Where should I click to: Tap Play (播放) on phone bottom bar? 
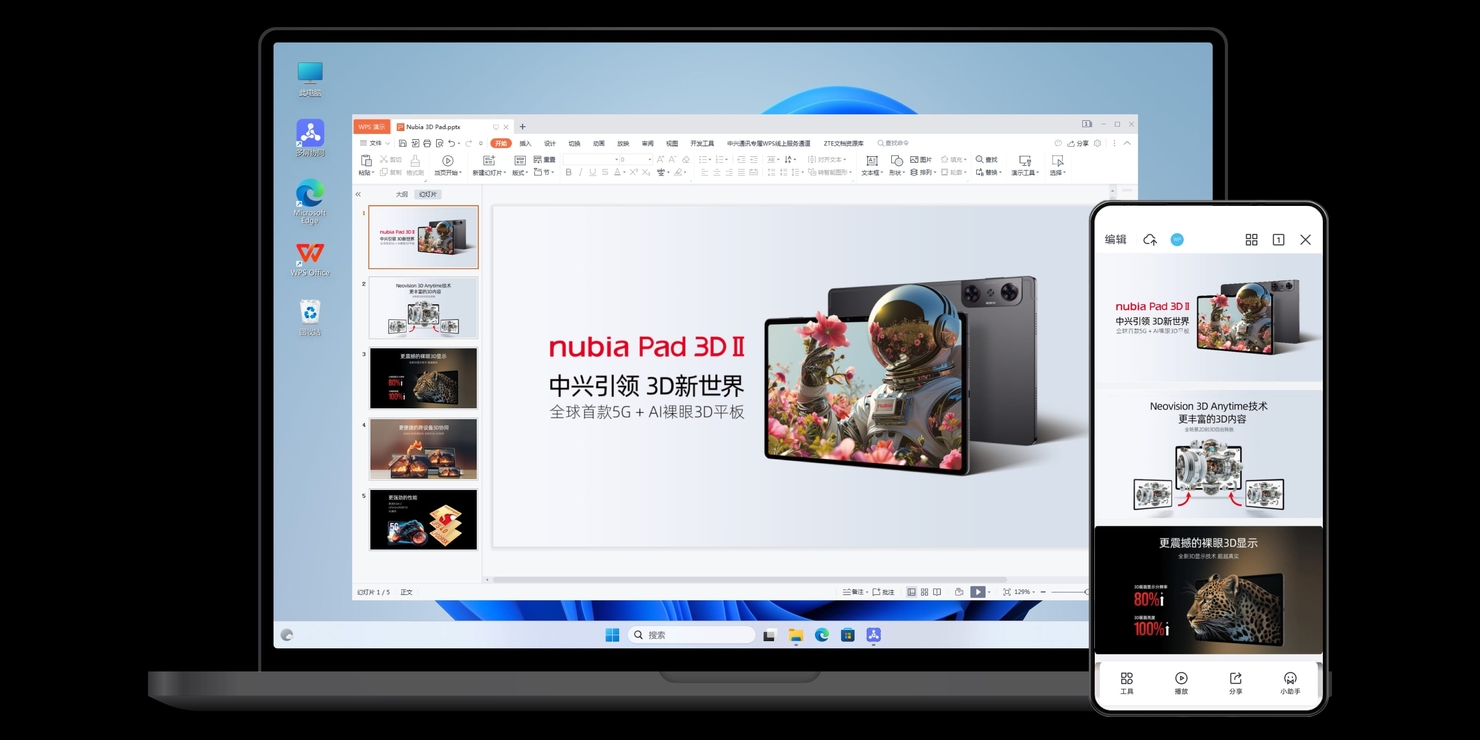pos(1181,683)
